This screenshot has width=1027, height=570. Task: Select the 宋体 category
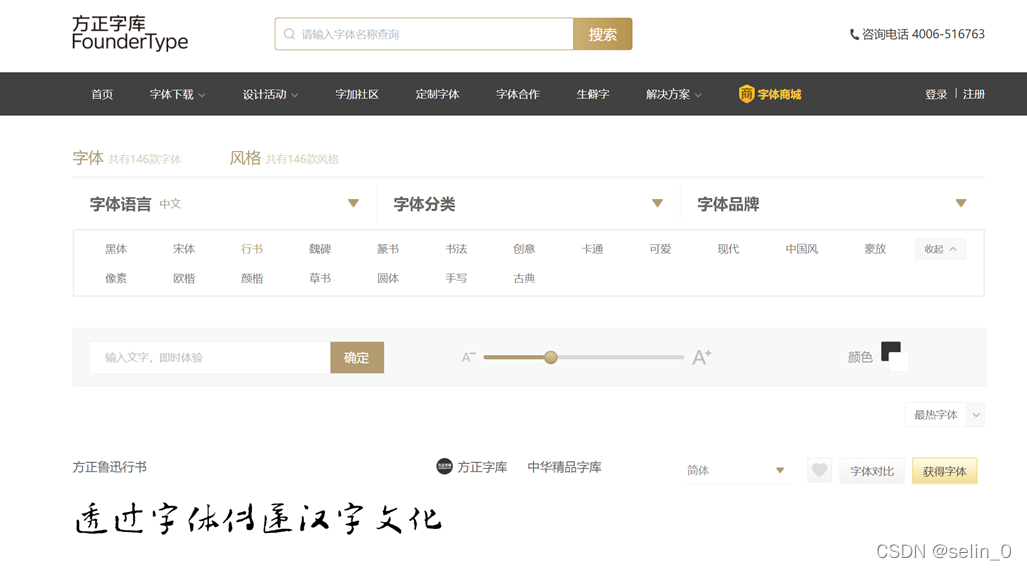184,249
